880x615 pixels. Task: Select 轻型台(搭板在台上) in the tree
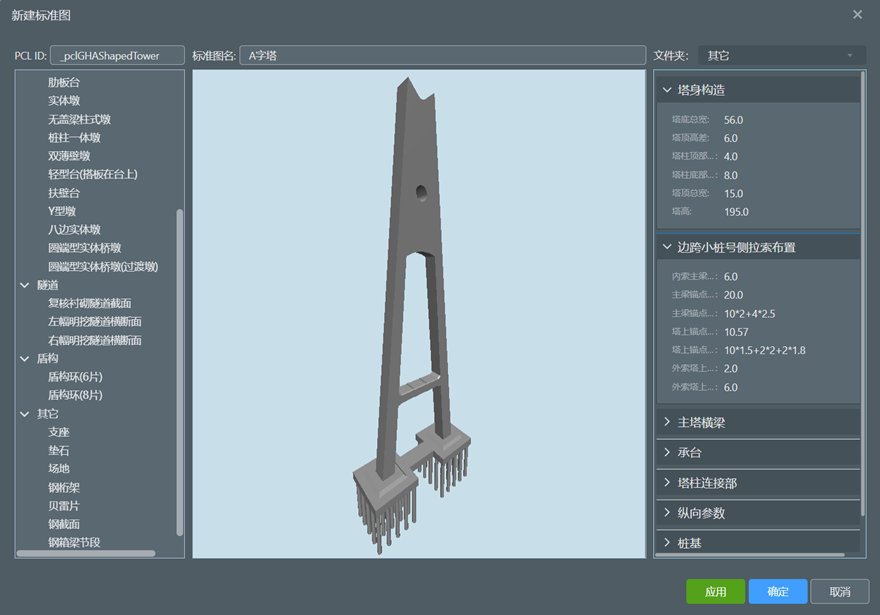tap(93, 175)
